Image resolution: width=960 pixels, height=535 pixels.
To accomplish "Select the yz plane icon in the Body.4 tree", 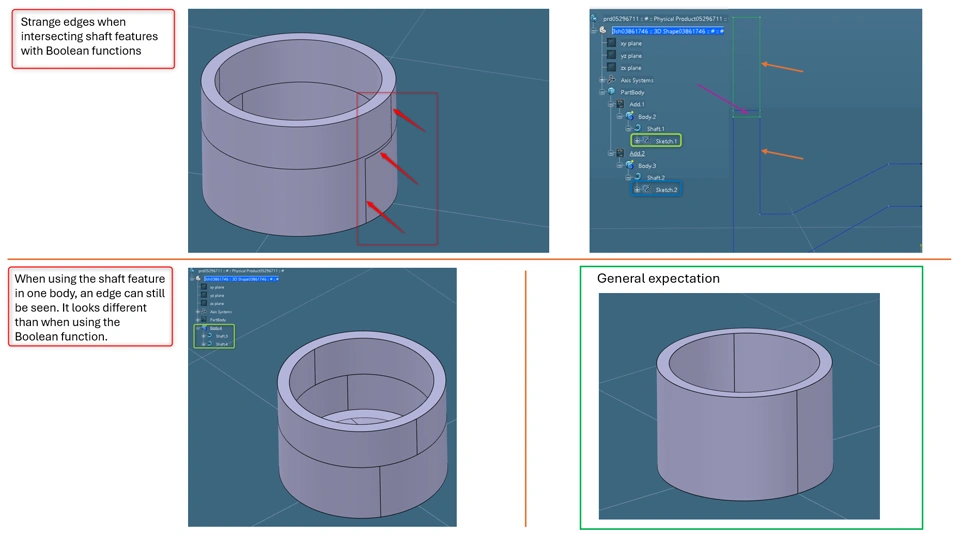I will (204, 295).
